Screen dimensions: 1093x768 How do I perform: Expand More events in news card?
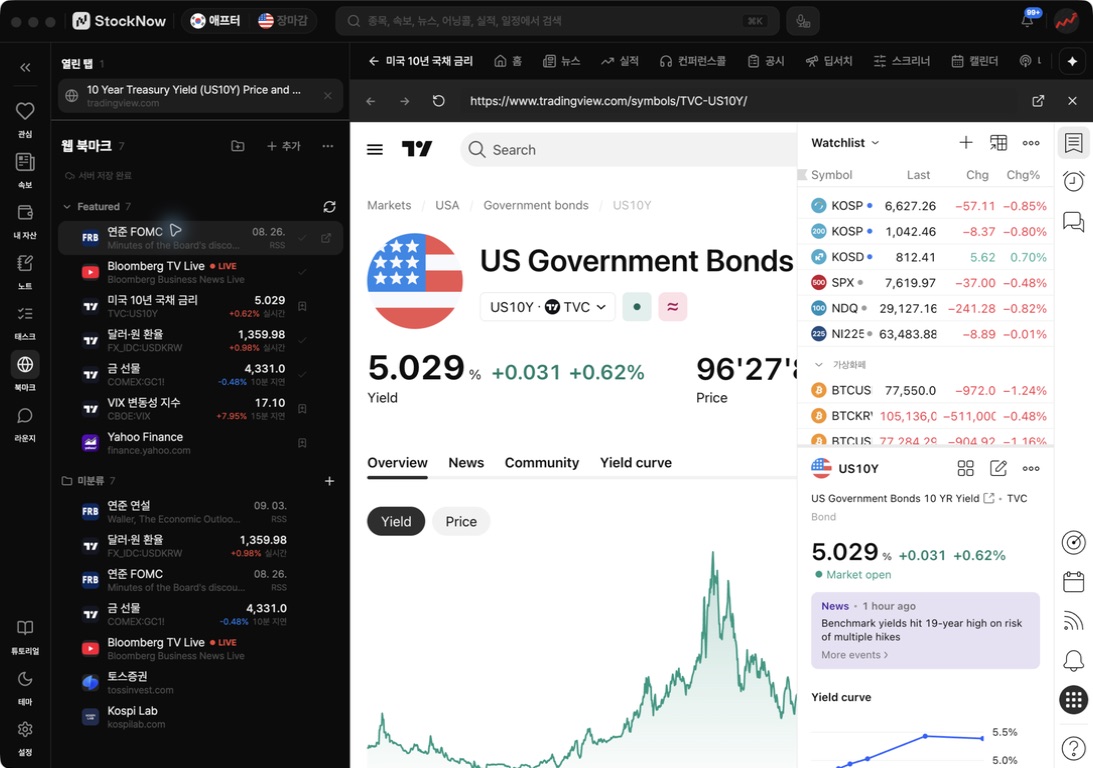[855, 654]
